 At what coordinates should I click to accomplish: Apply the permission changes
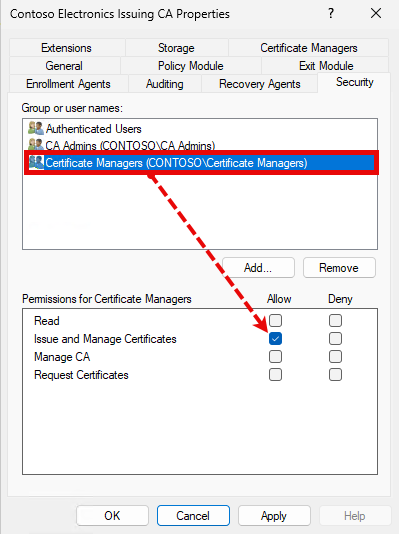(274, 516)
